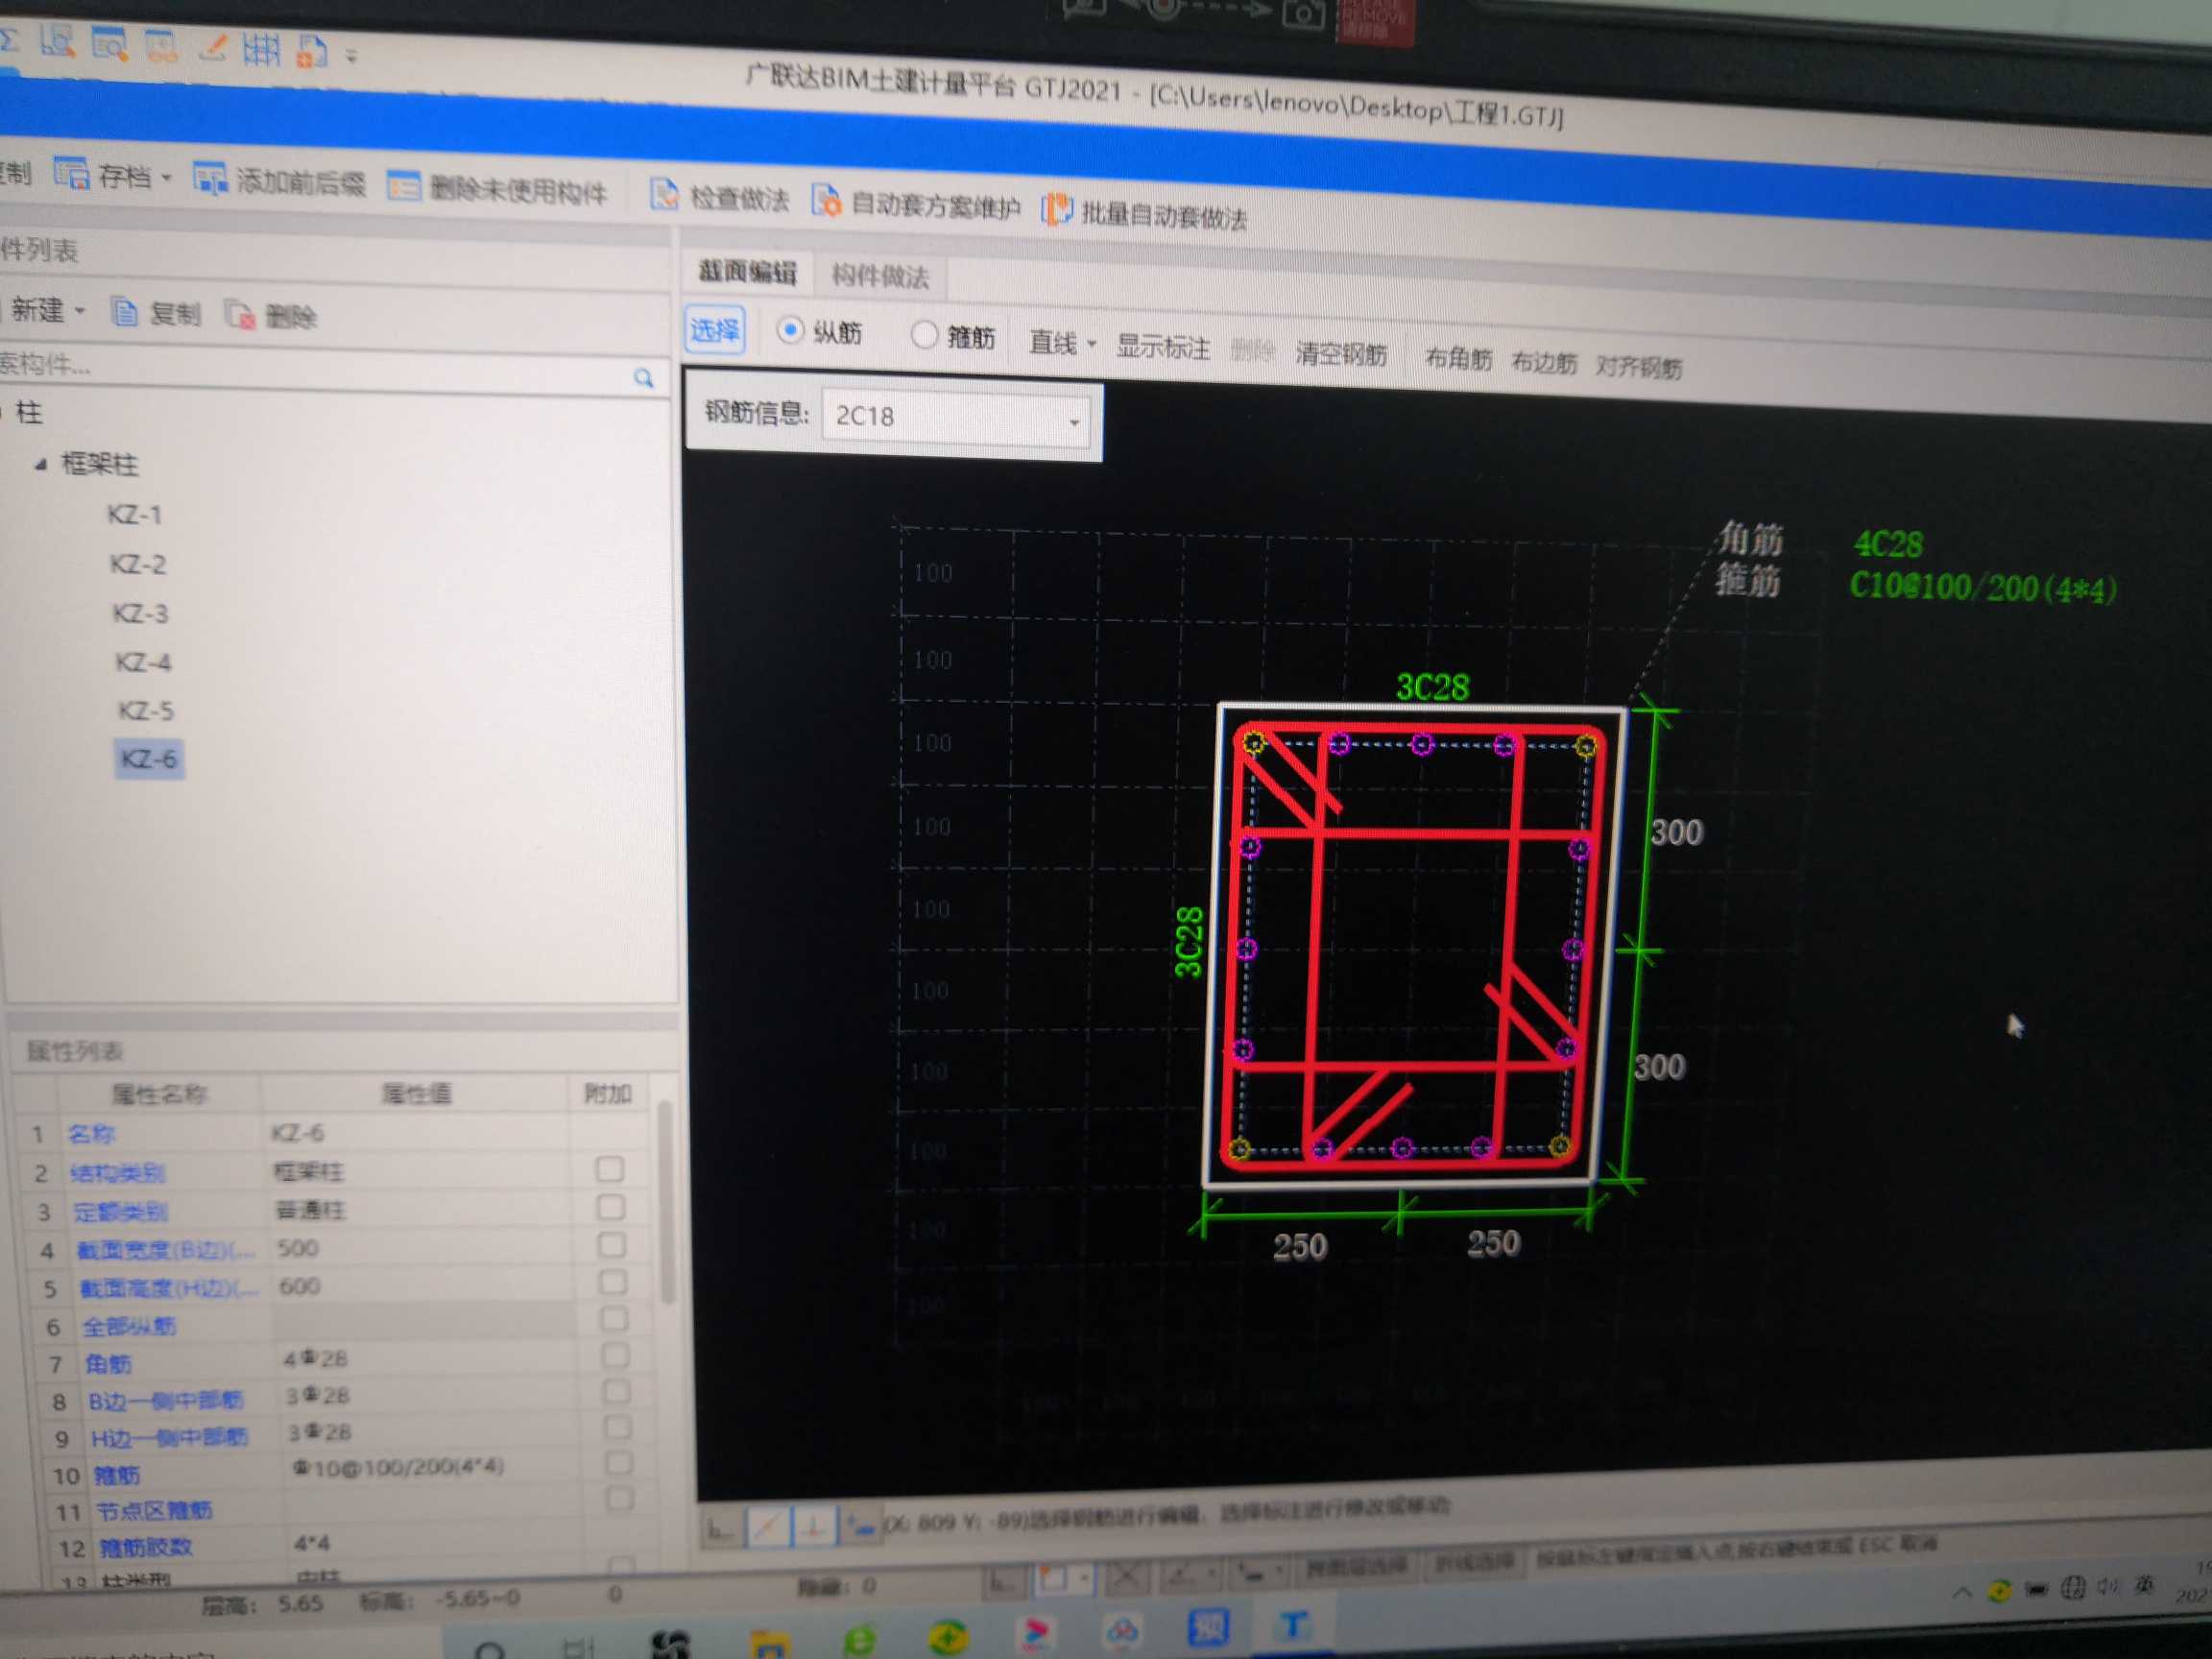Click the 箍筋肢数 value 4*4
The width and height of the screenshot is (2212, 1659).
point(311,1543)
